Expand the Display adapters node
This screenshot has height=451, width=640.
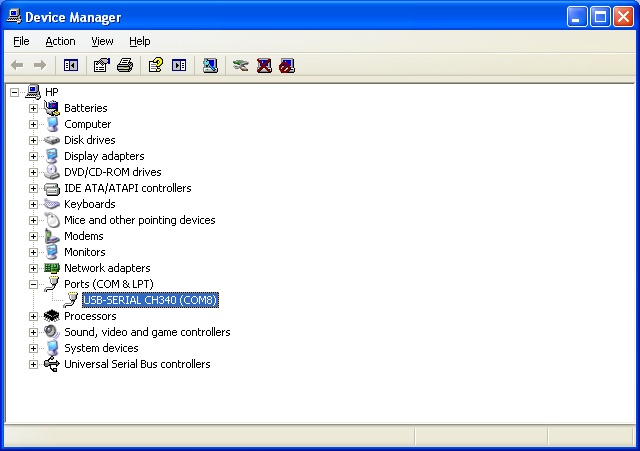[x=33, y=156]
